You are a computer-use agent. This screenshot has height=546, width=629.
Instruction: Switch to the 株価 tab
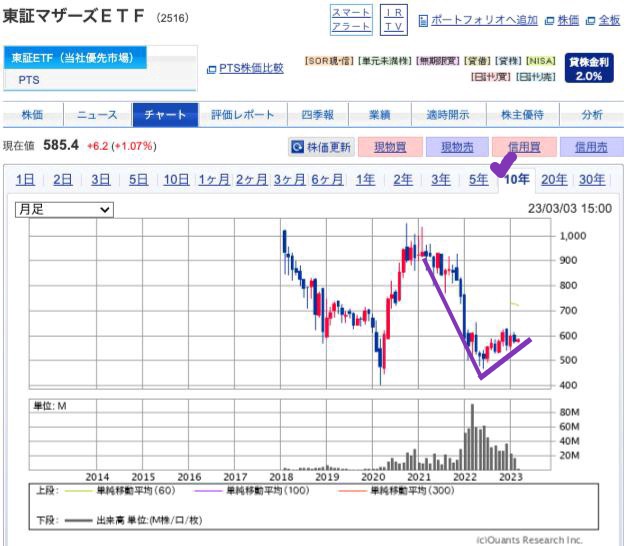tap(33, 115)
